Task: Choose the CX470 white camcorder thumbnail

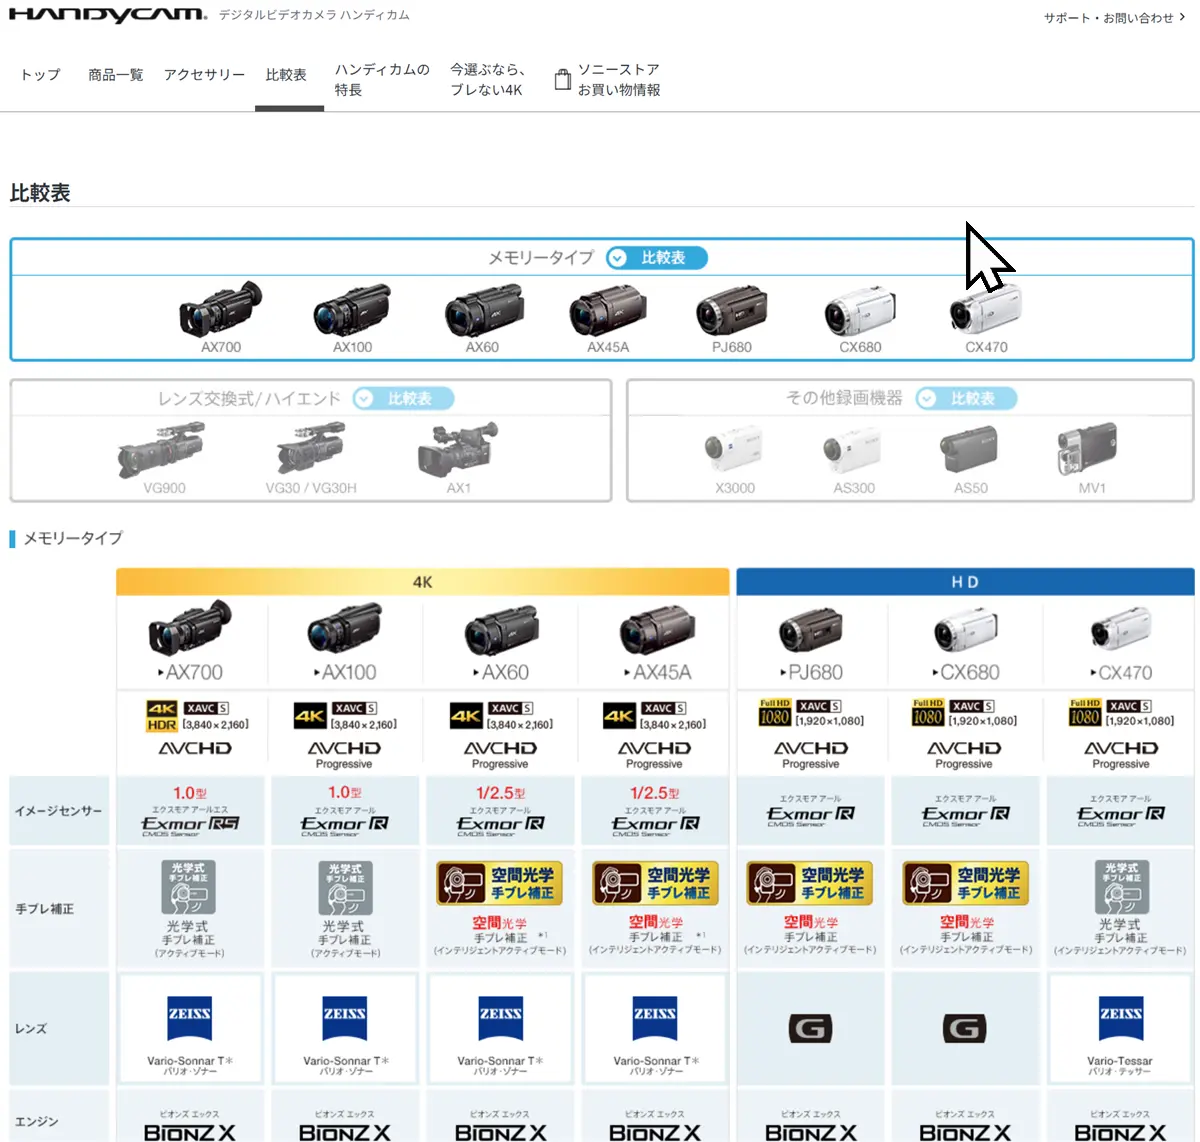Action: (x=986, y=314)
